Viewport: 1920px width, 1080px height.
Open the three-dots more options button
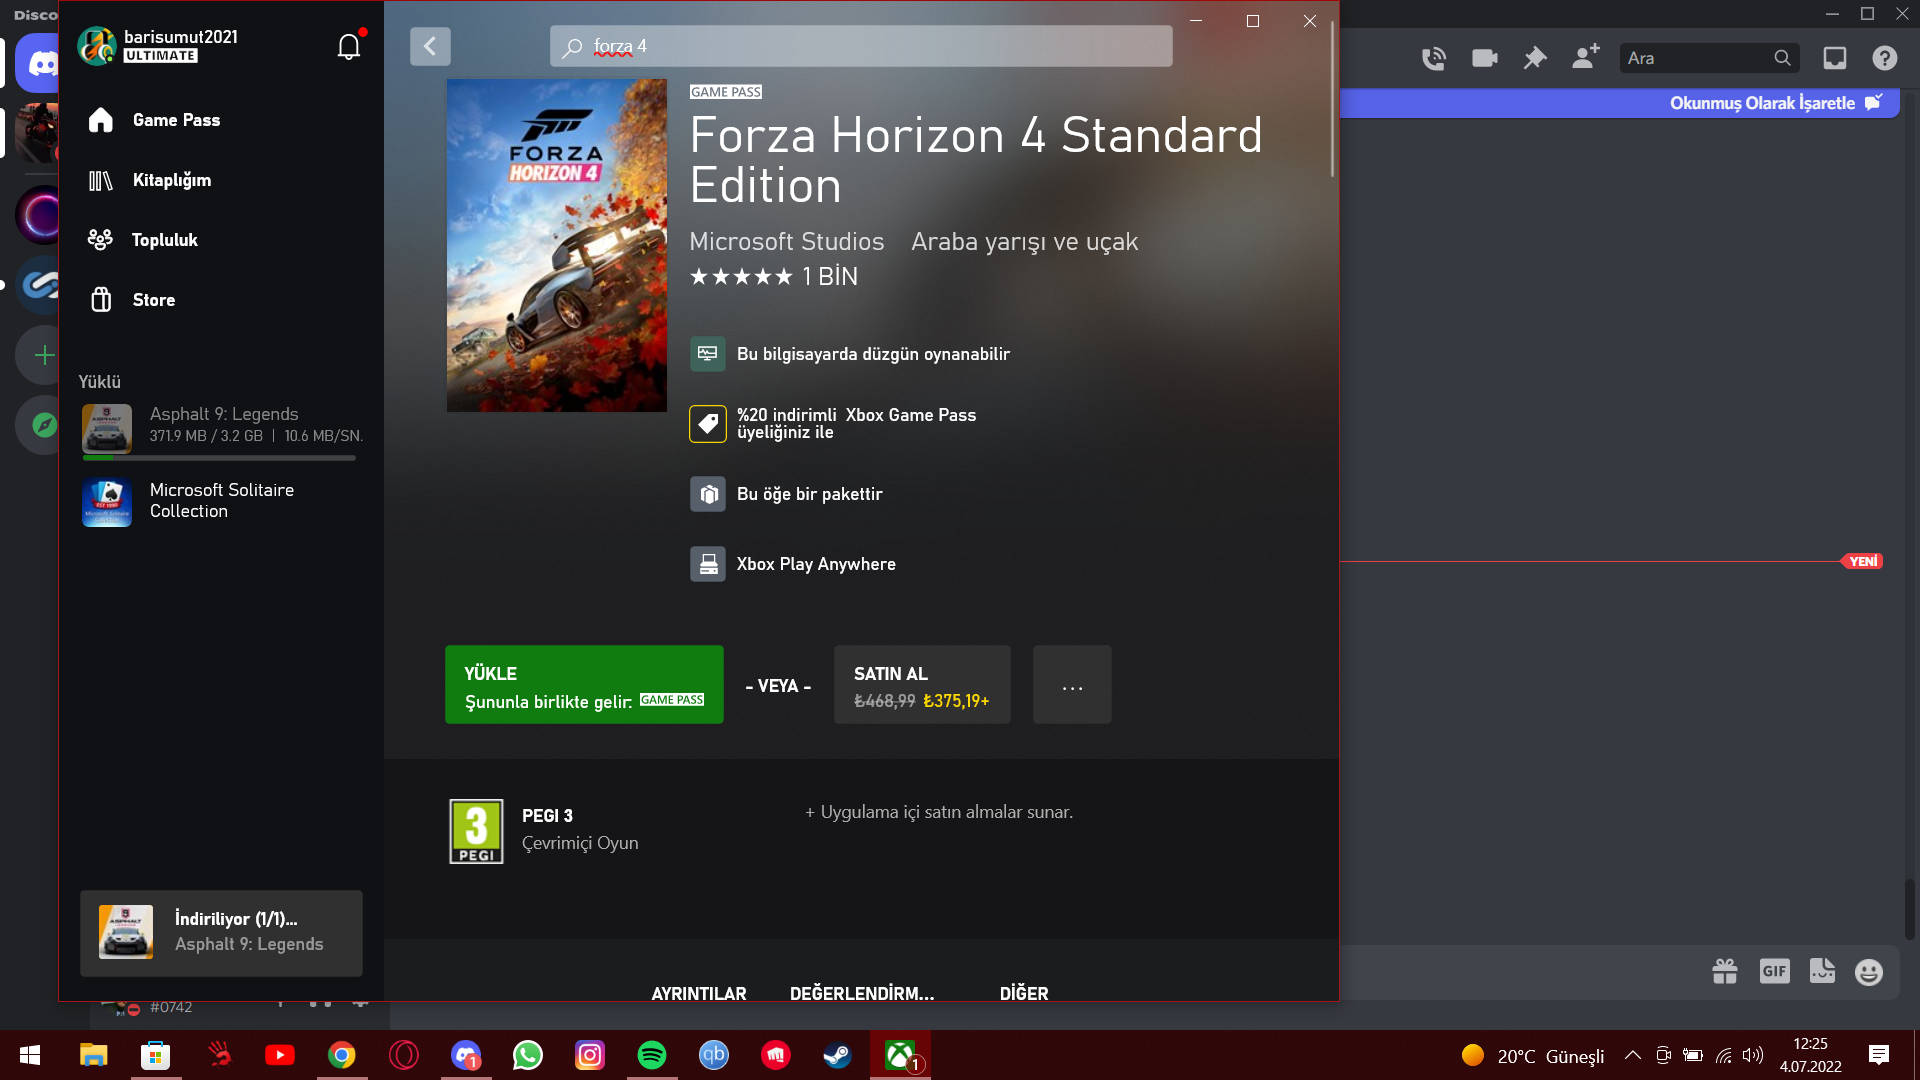coord(1072,685)
